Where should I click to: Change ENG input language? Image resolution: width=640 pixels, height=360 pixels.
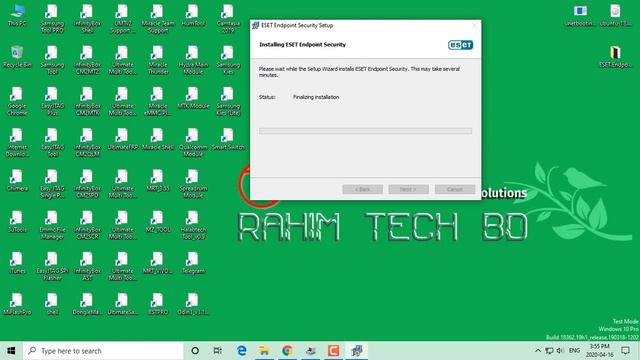[x=574, y=351]
